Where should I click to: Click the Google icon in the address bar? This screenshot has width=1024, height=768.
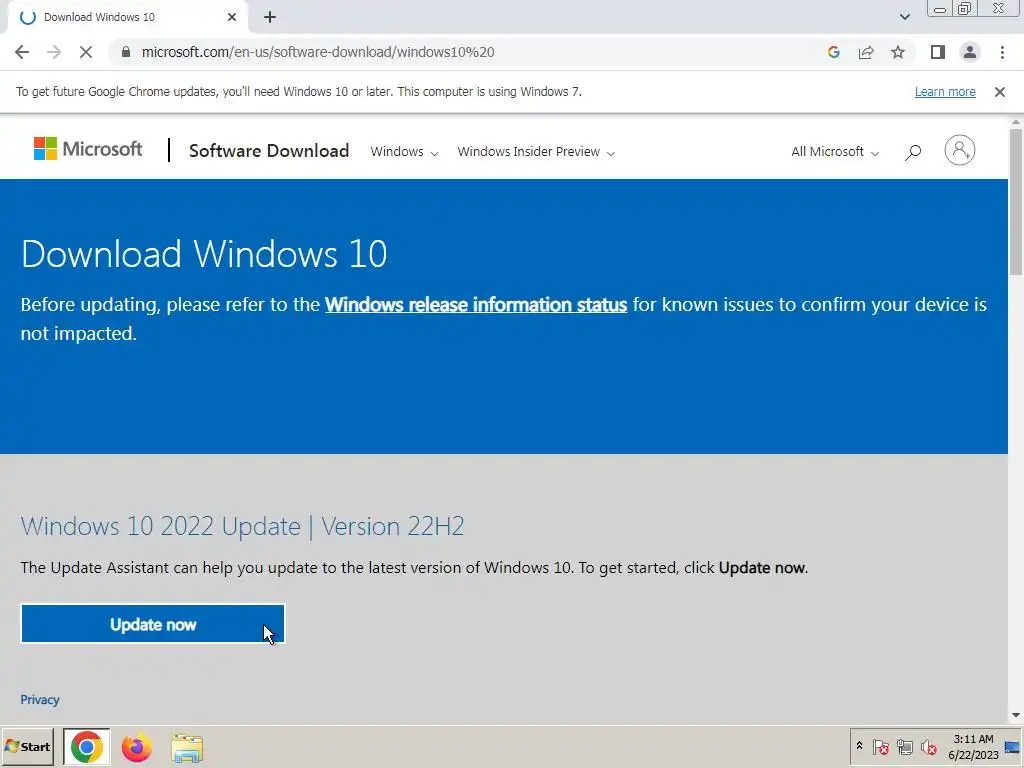click(x=833, y=52)
